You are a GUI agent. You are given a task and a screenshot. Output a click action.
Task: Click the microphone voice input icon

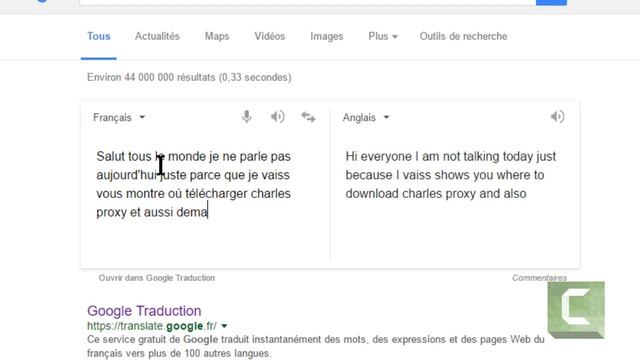click(x=247, y=117)
